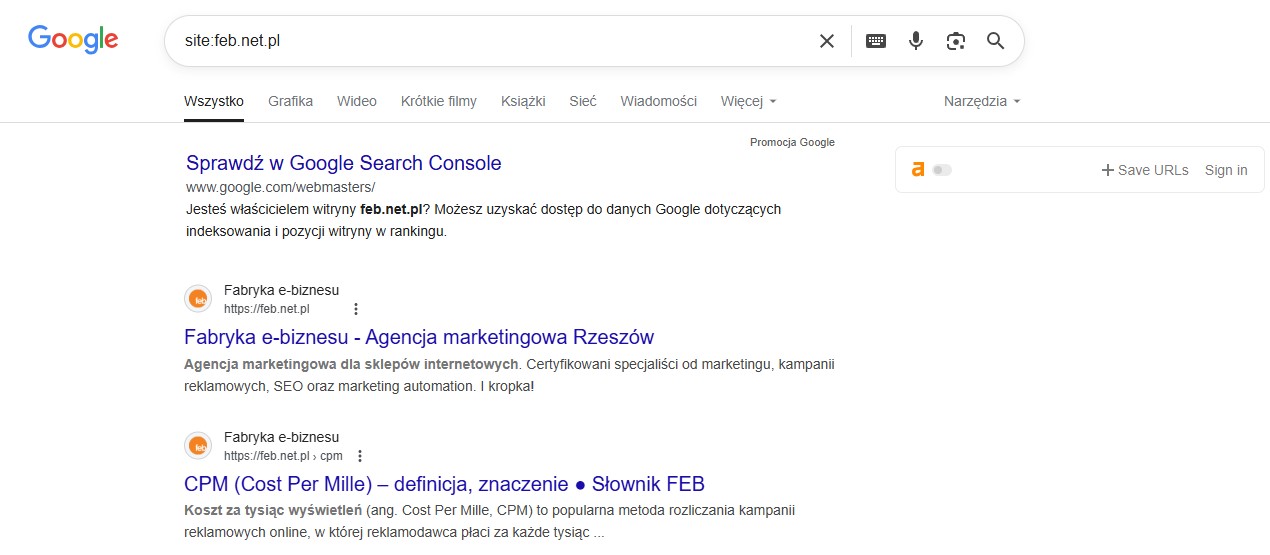Open Sprawdź w Google Search Console link
Screen dimensions: 1270x555
[344, 163]
